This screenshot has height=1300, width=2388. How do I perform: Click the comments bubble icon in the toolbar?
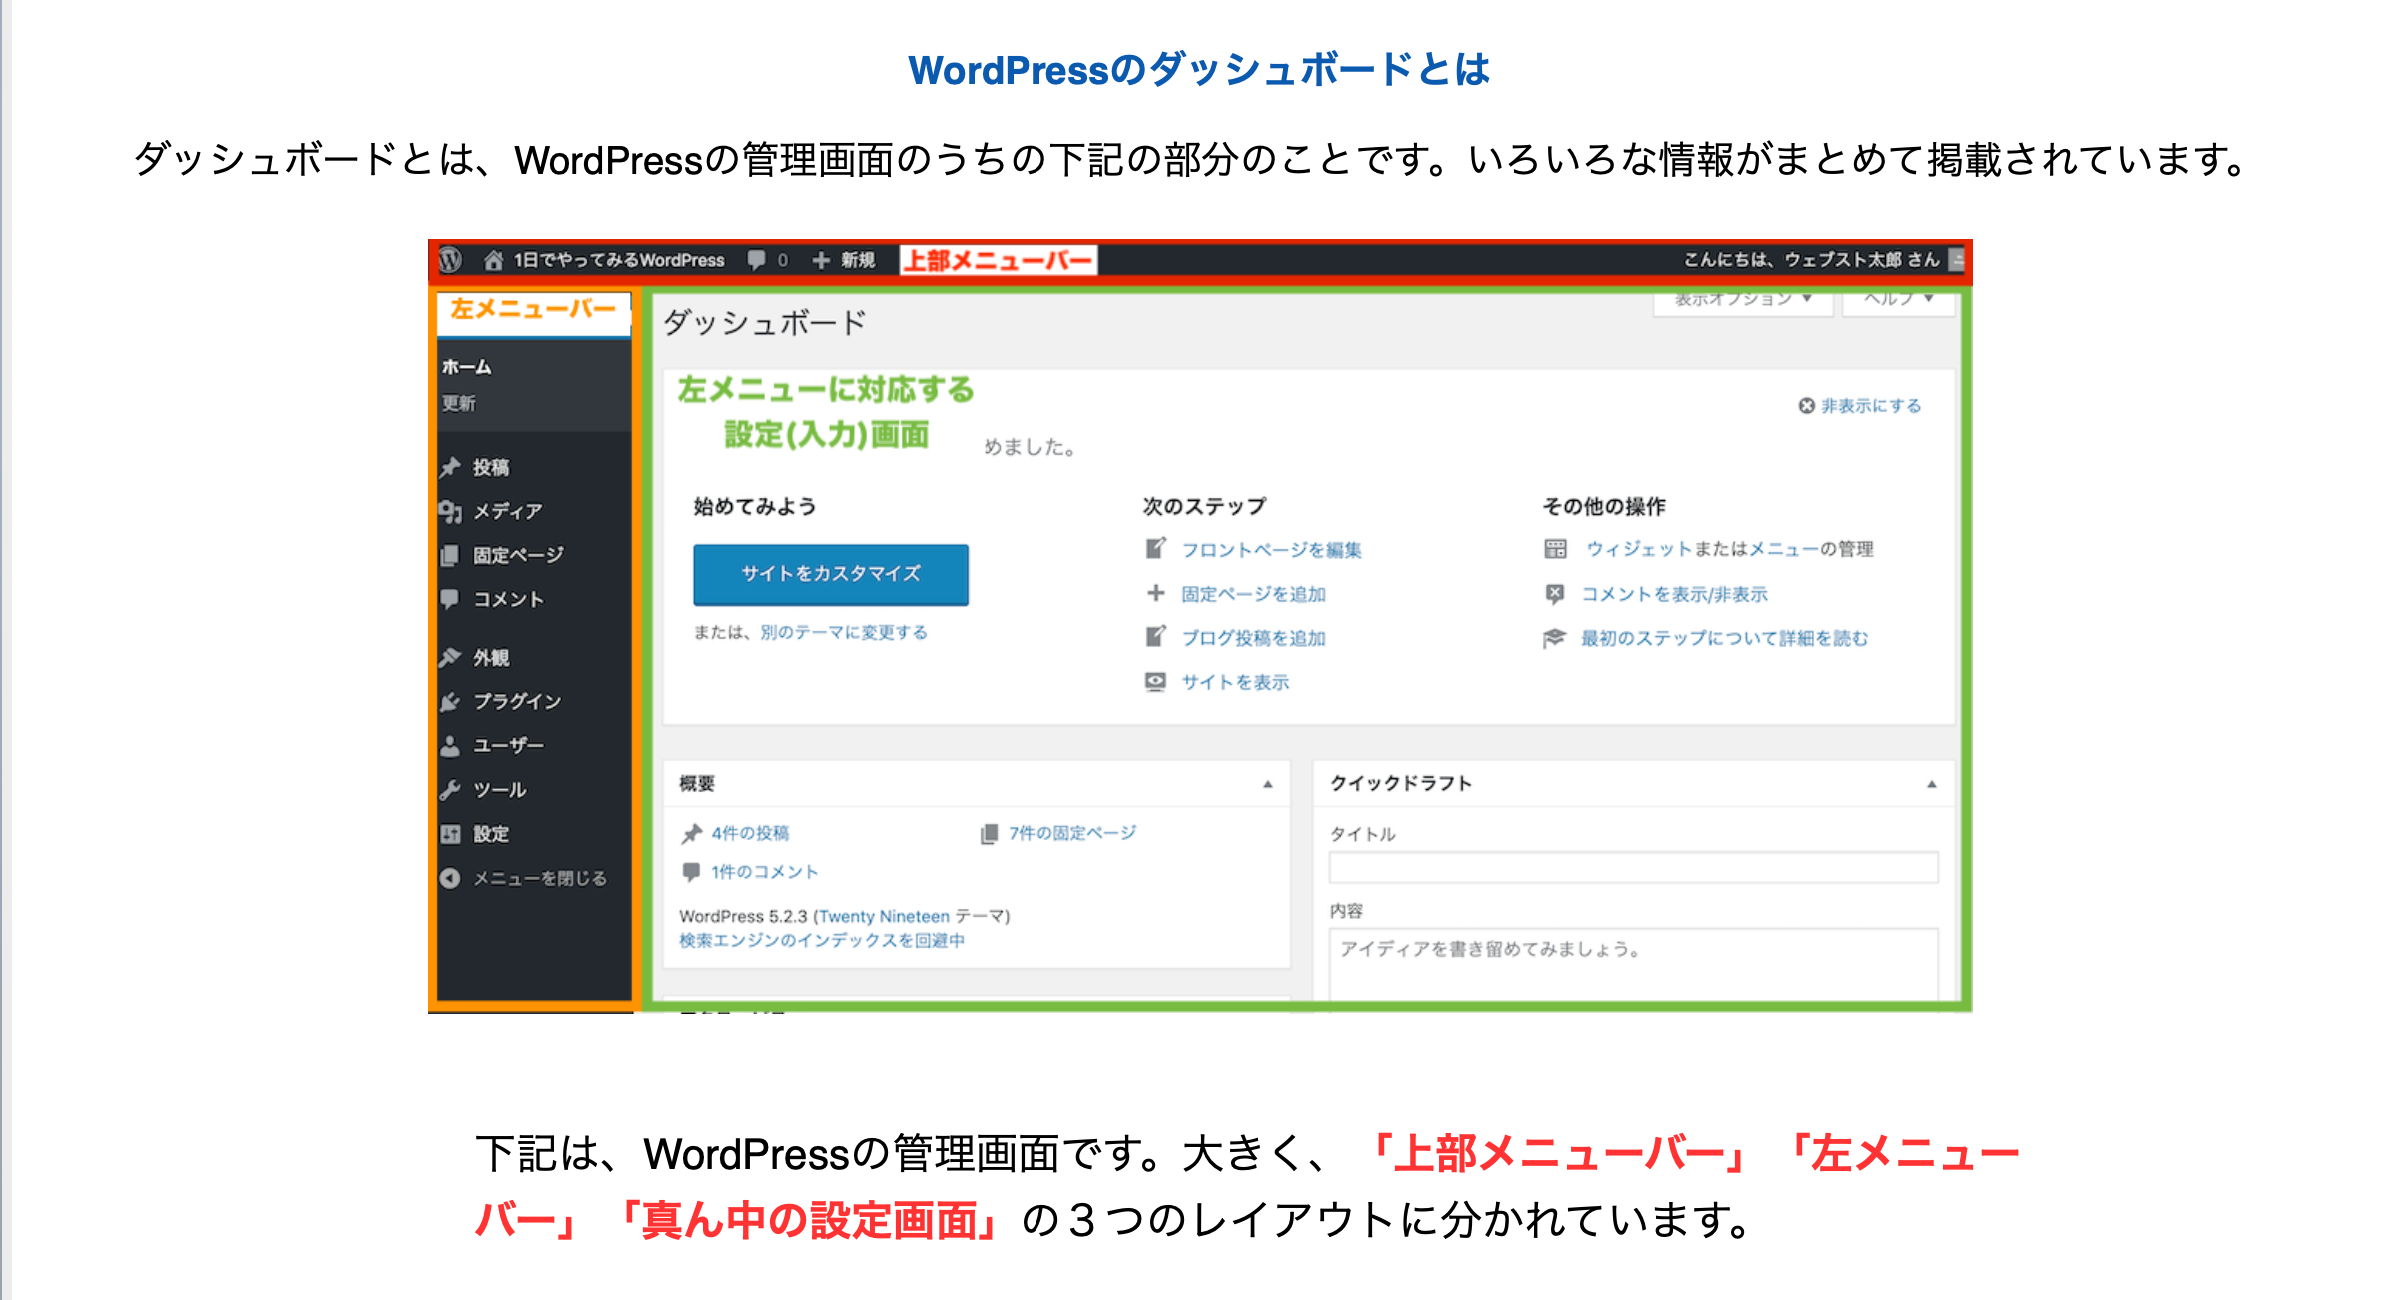[x=757, y=259]
